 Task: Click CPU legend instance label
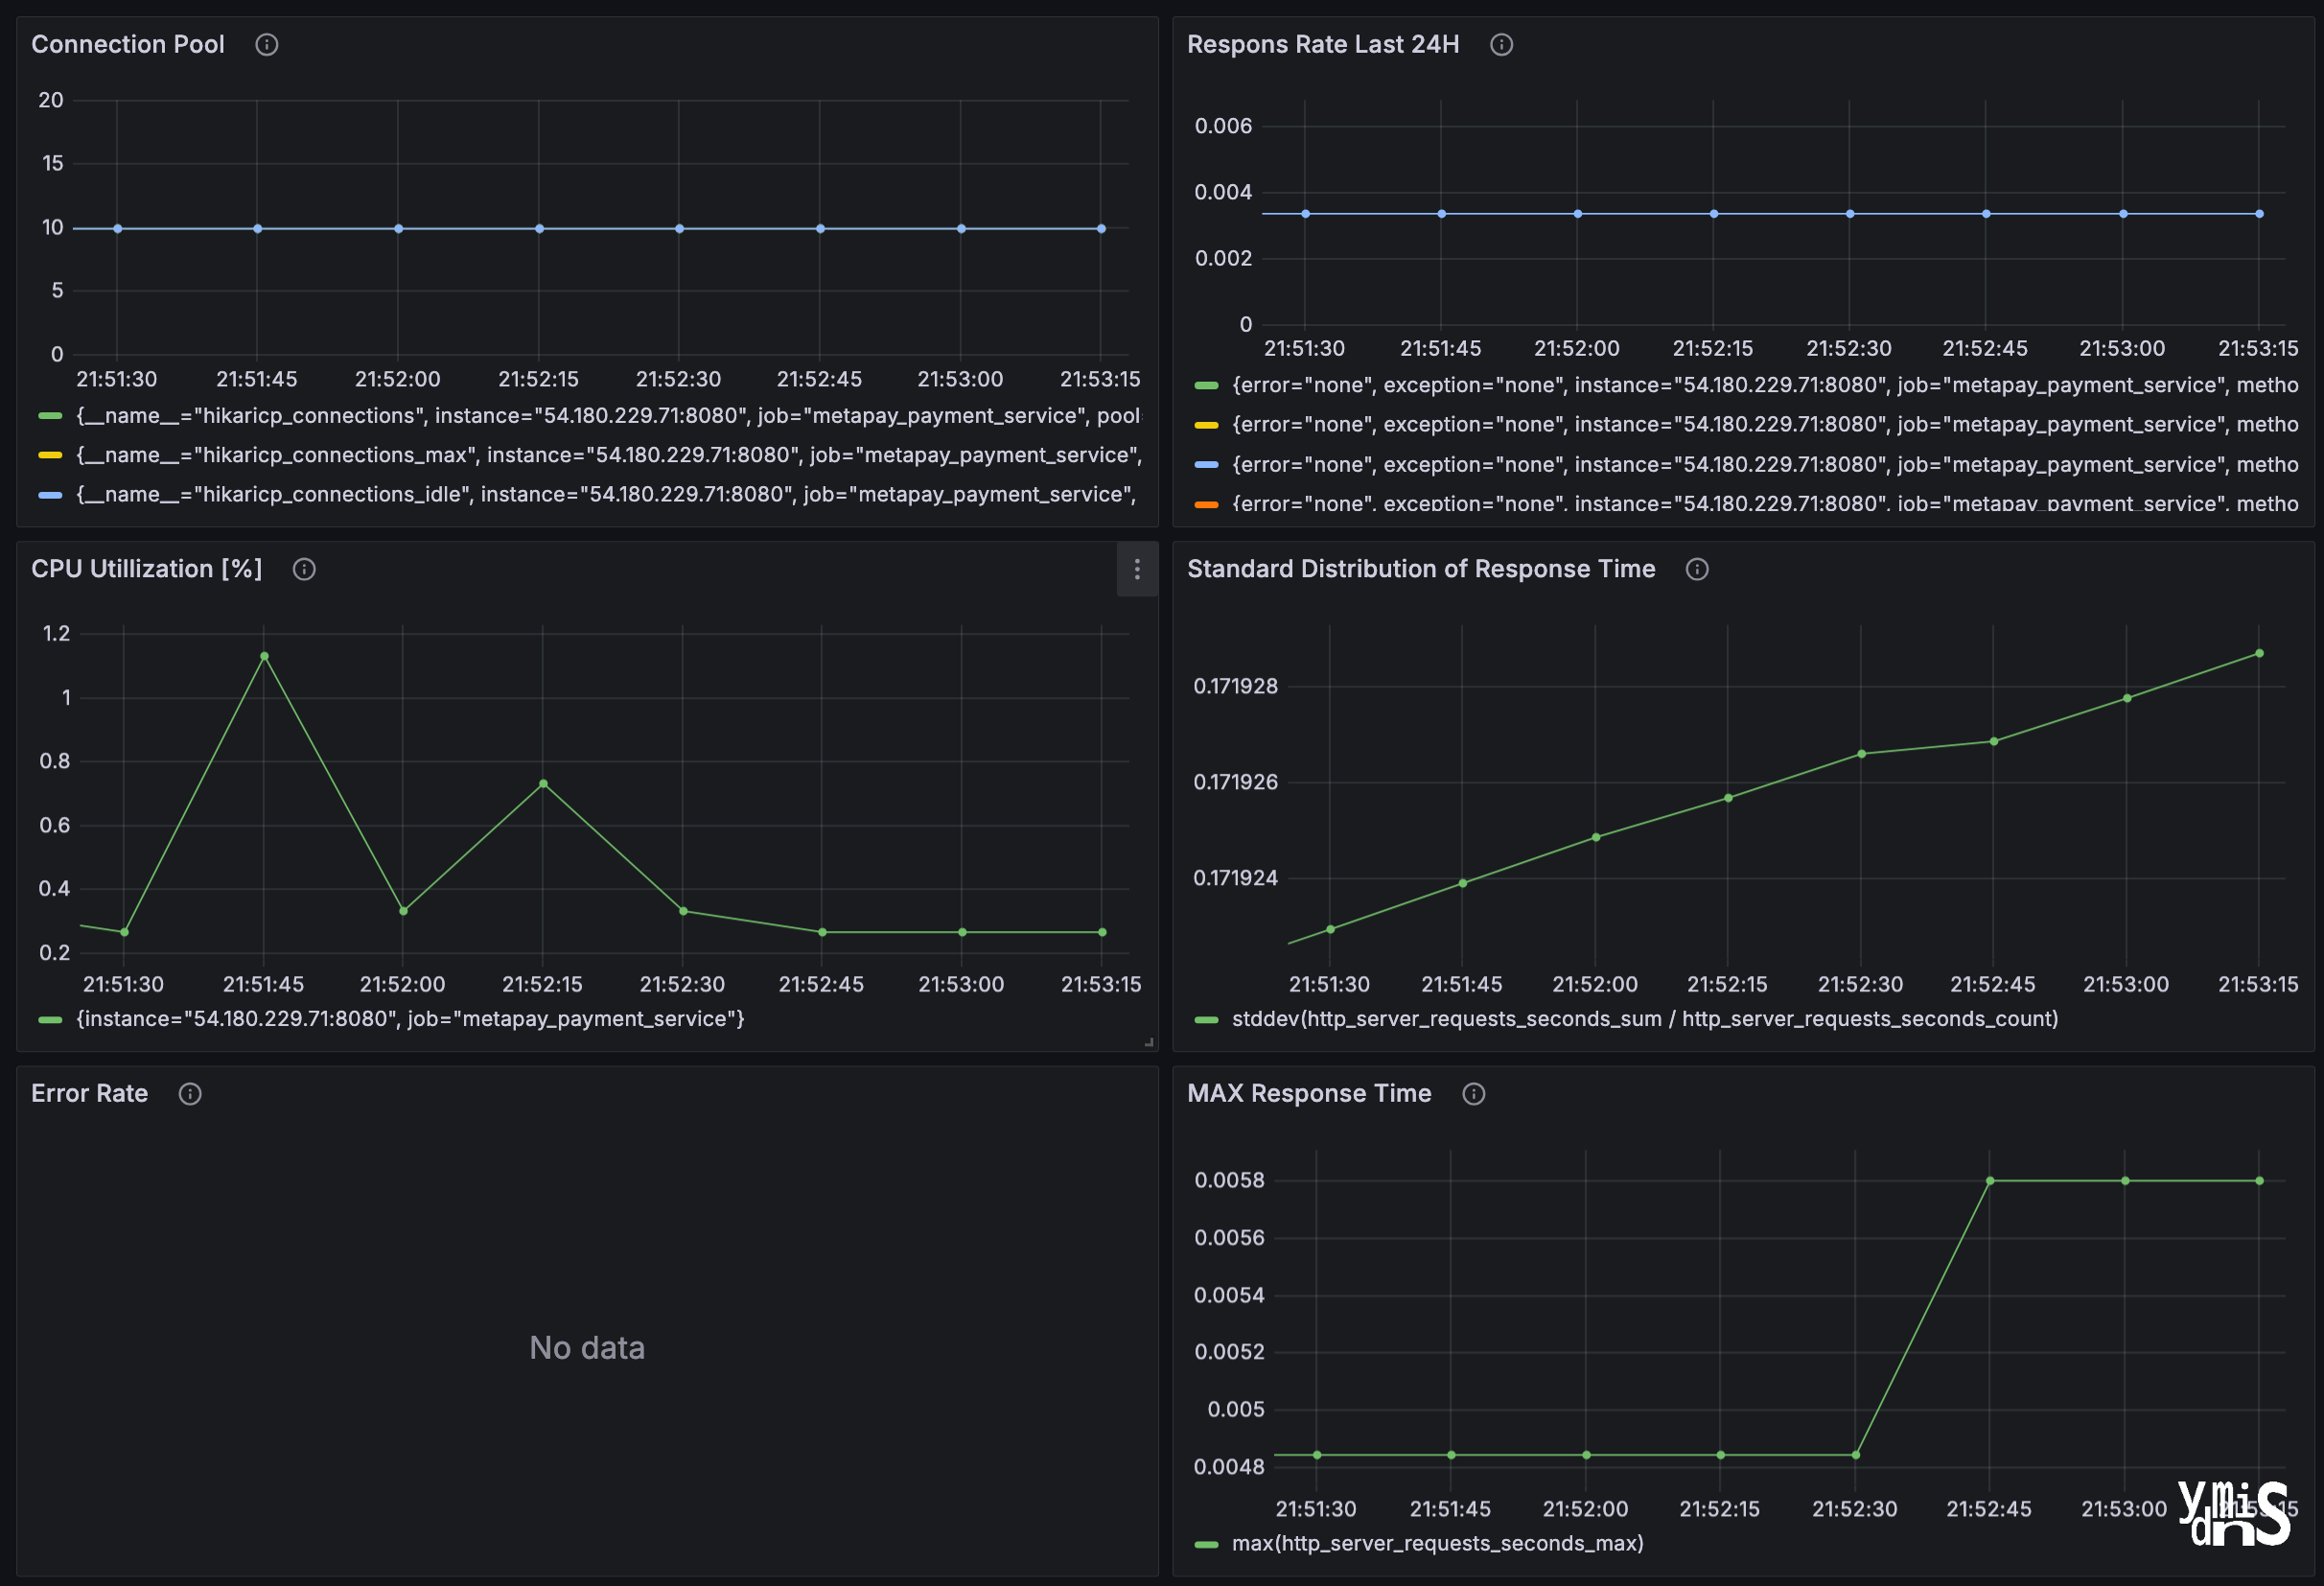(410, 1019)
